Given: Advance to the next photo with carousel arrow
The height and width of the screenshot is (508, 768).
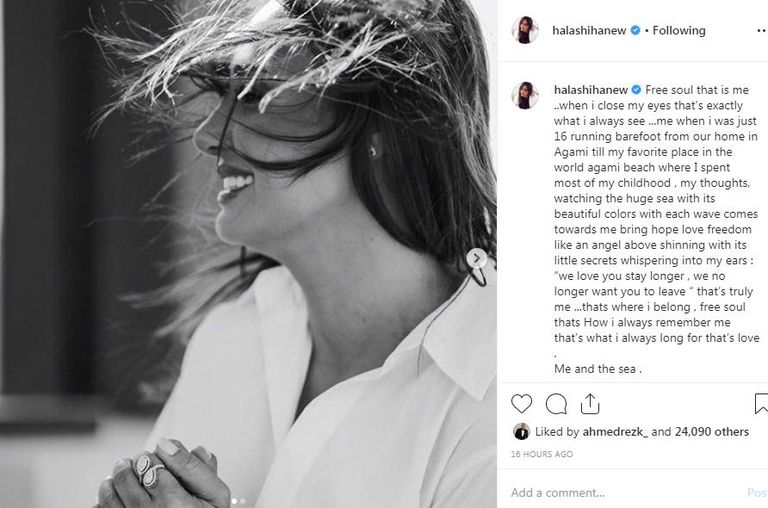Looking at the screenshot, I should tap(477, 258).
